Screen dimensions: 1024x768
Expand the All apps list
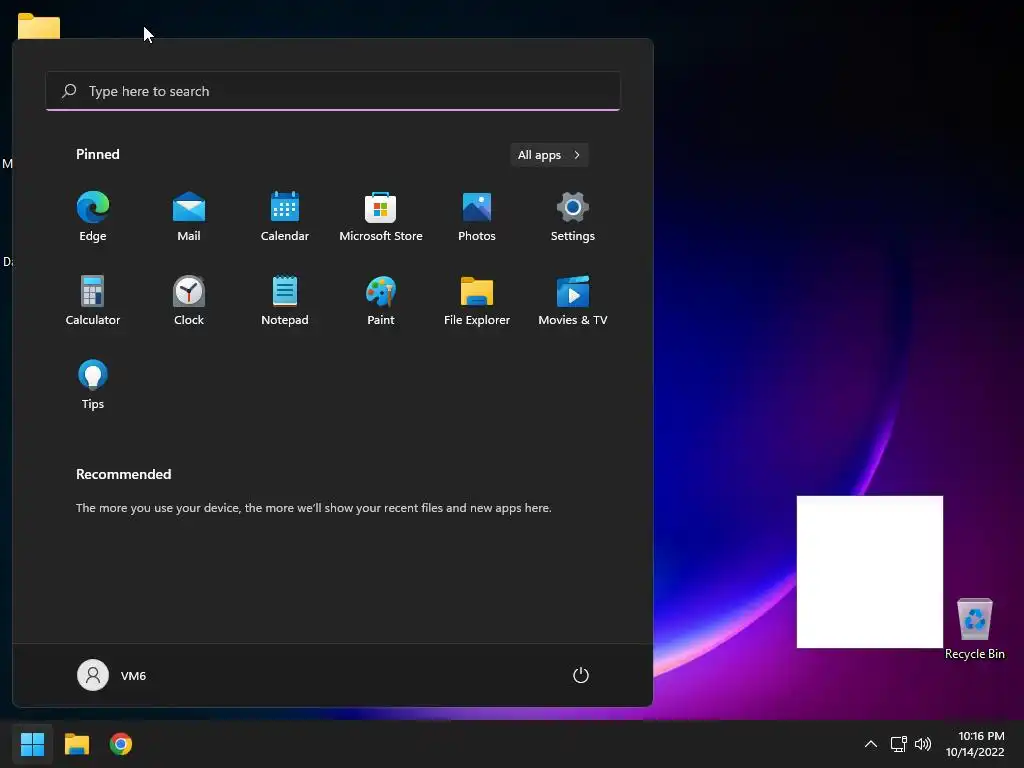tap(549, 155)
